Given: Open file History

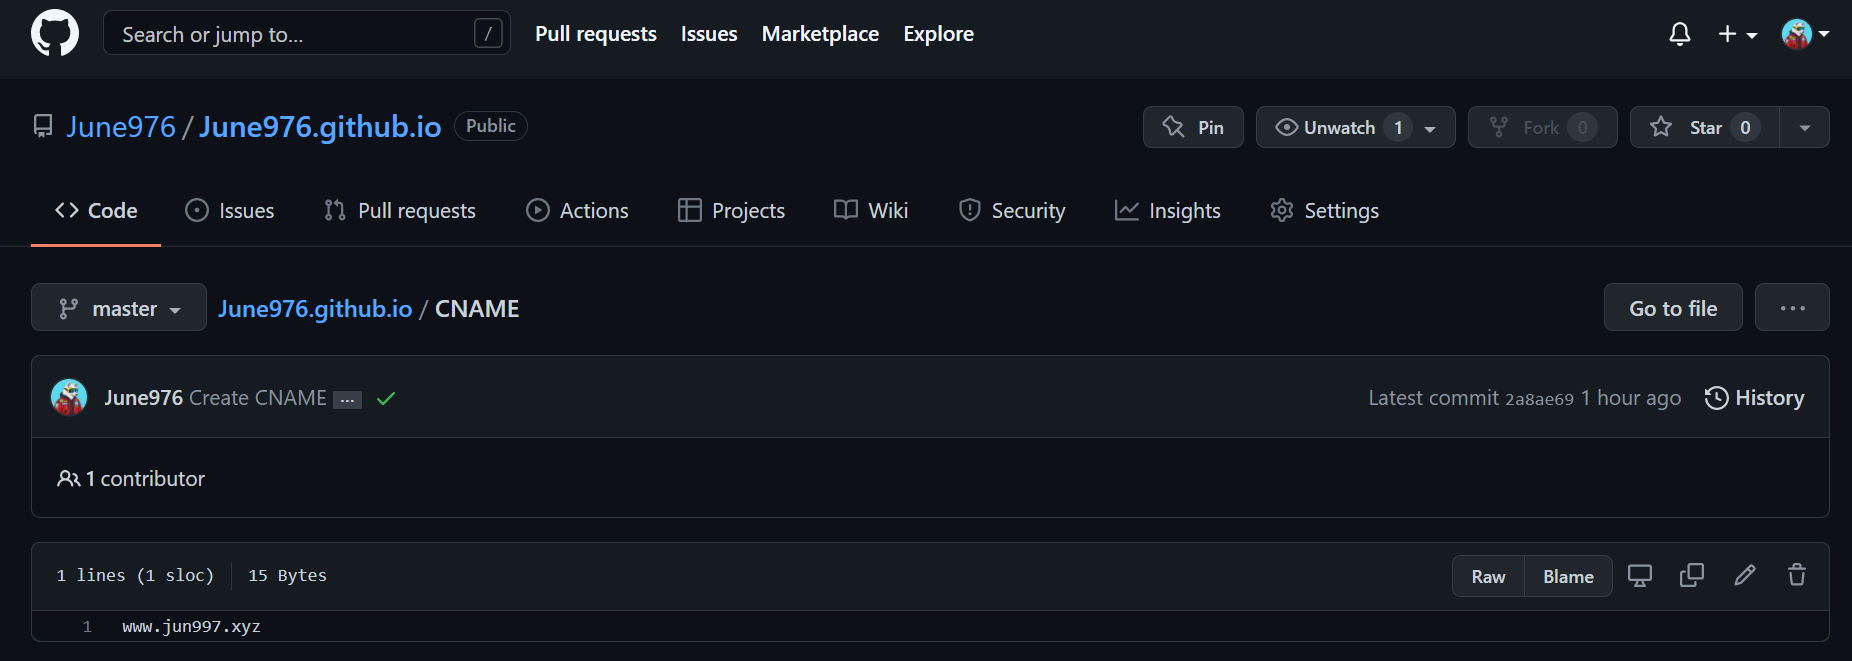Looking at the screenshot, I should [1754, 398].
